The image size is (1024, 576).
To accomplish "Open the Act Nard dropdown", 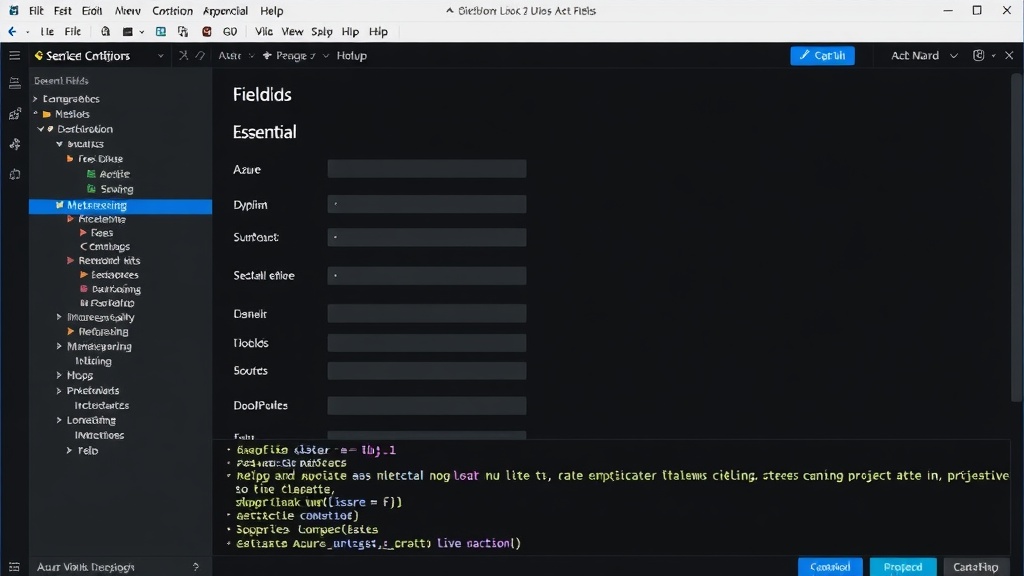I will click(x=953, y=56).
